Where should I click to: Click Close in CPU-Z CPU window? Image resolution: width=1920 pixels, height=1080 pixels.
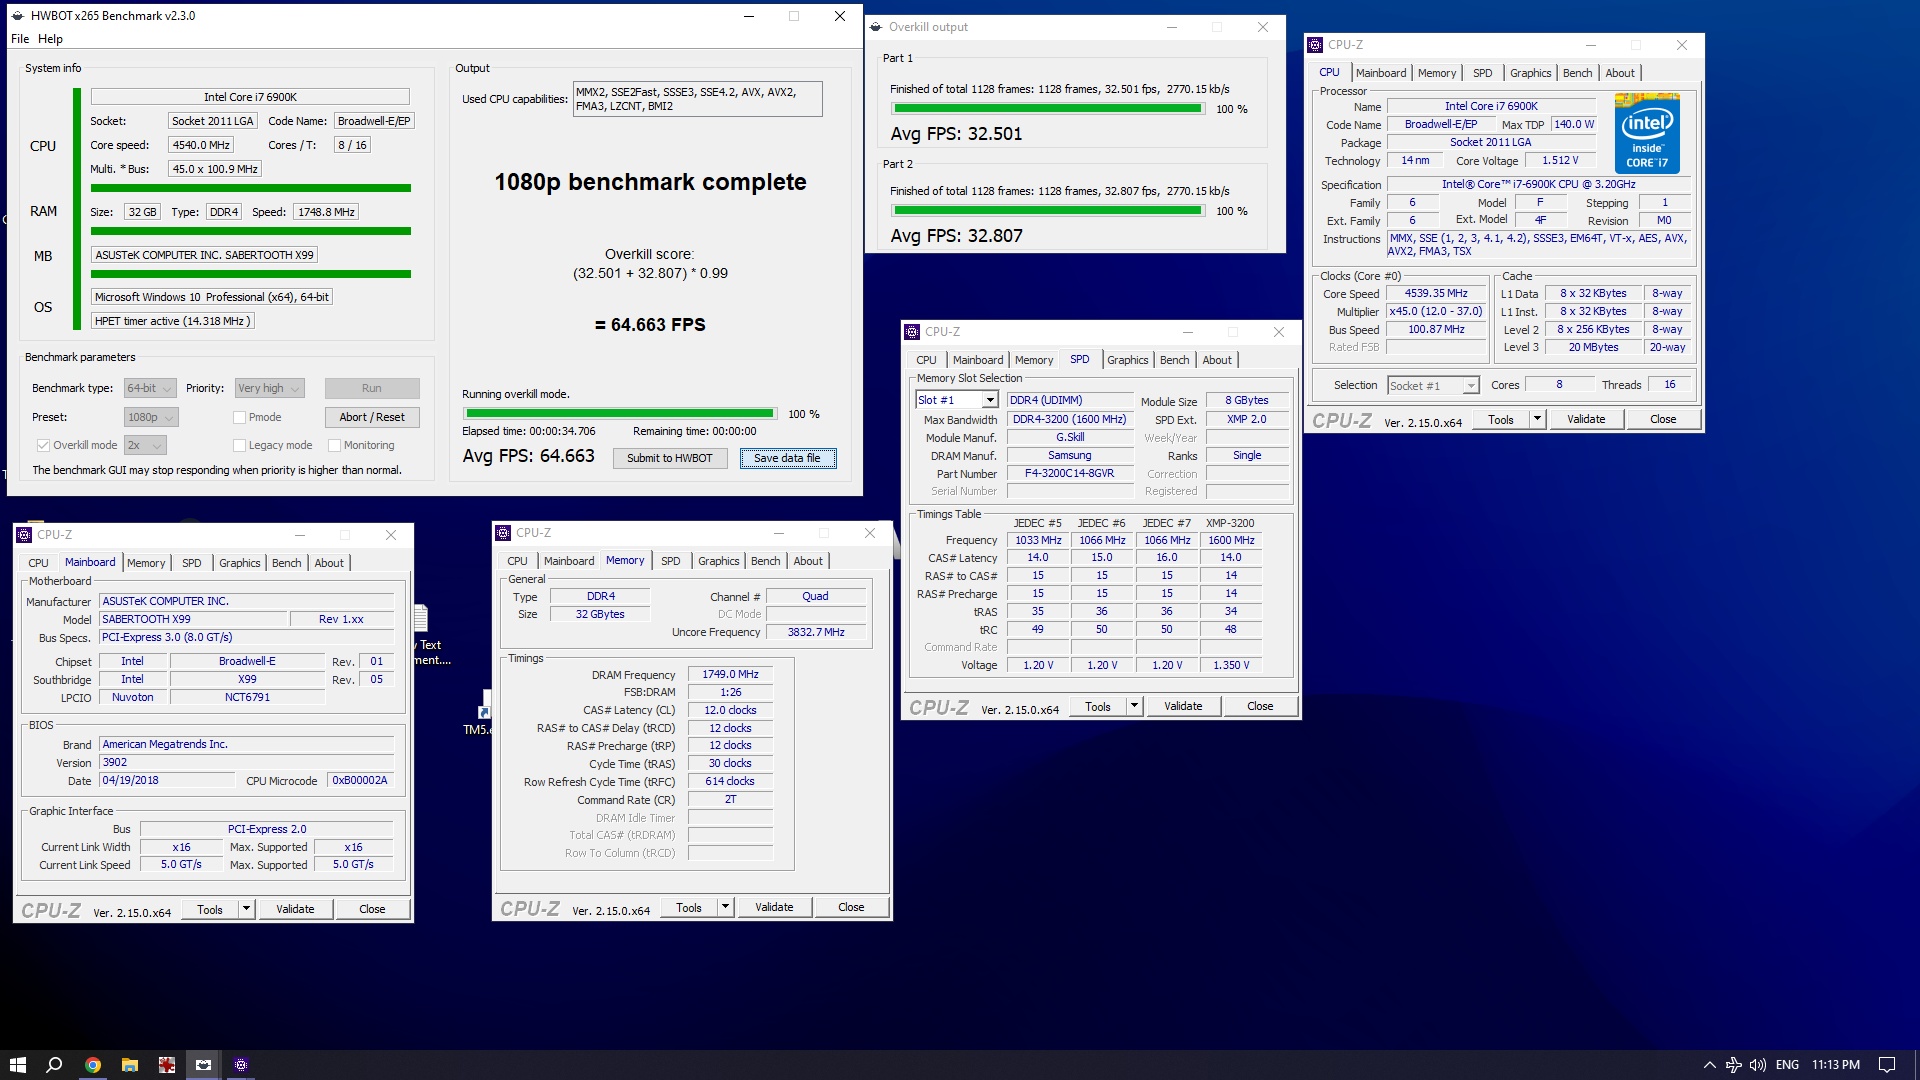tap(1663, 420)
